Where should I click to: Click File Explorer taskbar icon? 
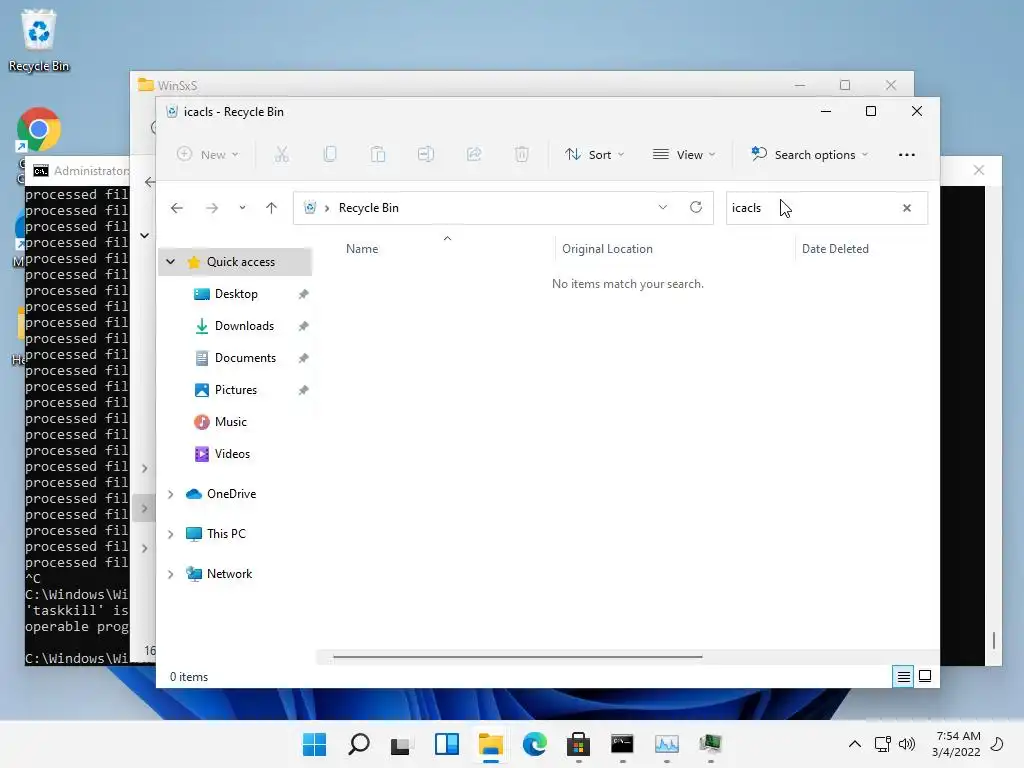point(490,744)
